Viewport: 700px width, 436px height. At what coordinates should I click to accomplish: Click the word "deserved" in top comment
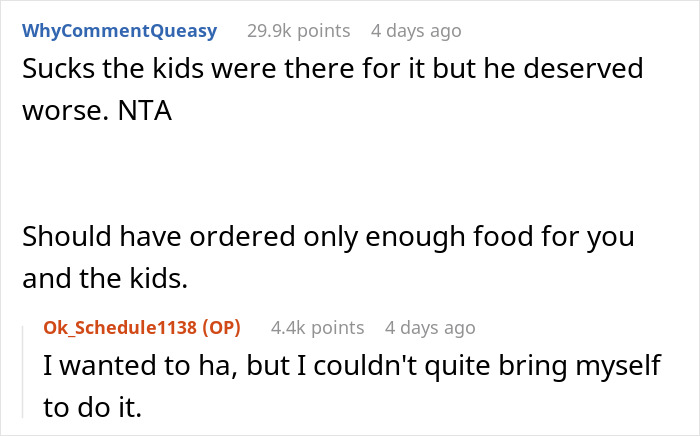(x=583, y=69)
